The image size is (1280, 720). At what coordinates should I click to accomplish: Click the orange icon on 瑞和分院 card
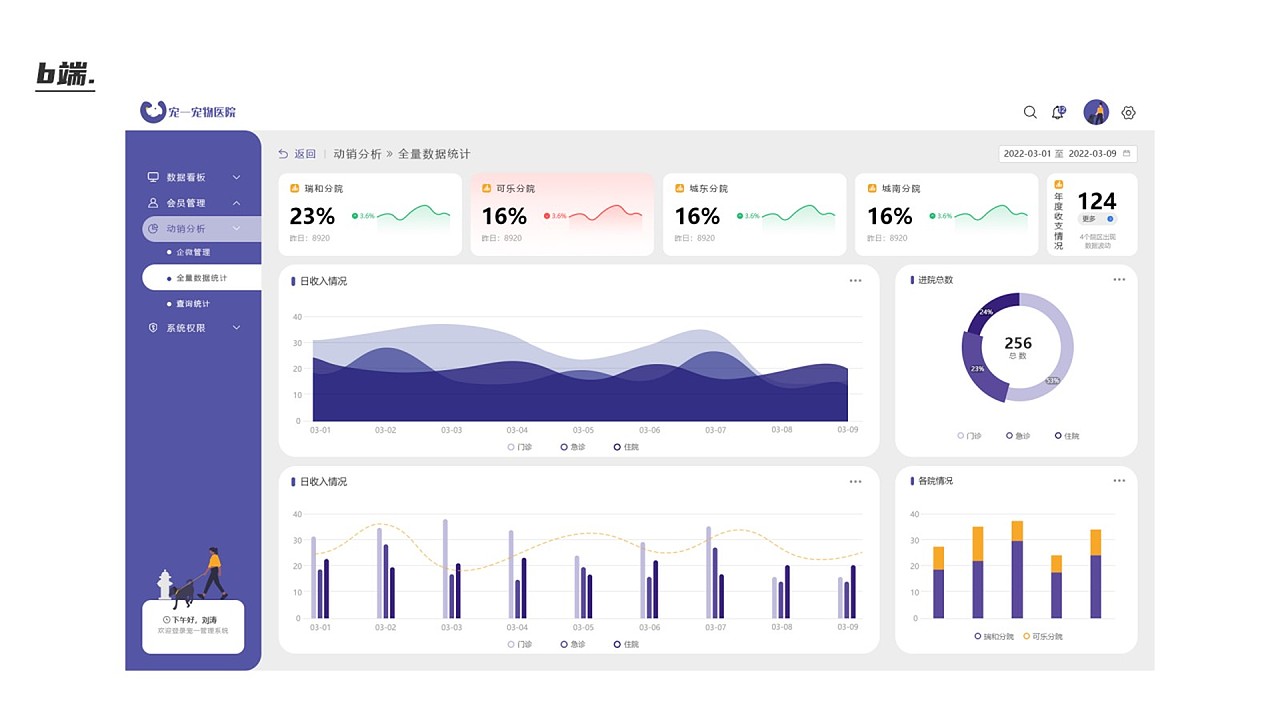(x=294, y=188)
